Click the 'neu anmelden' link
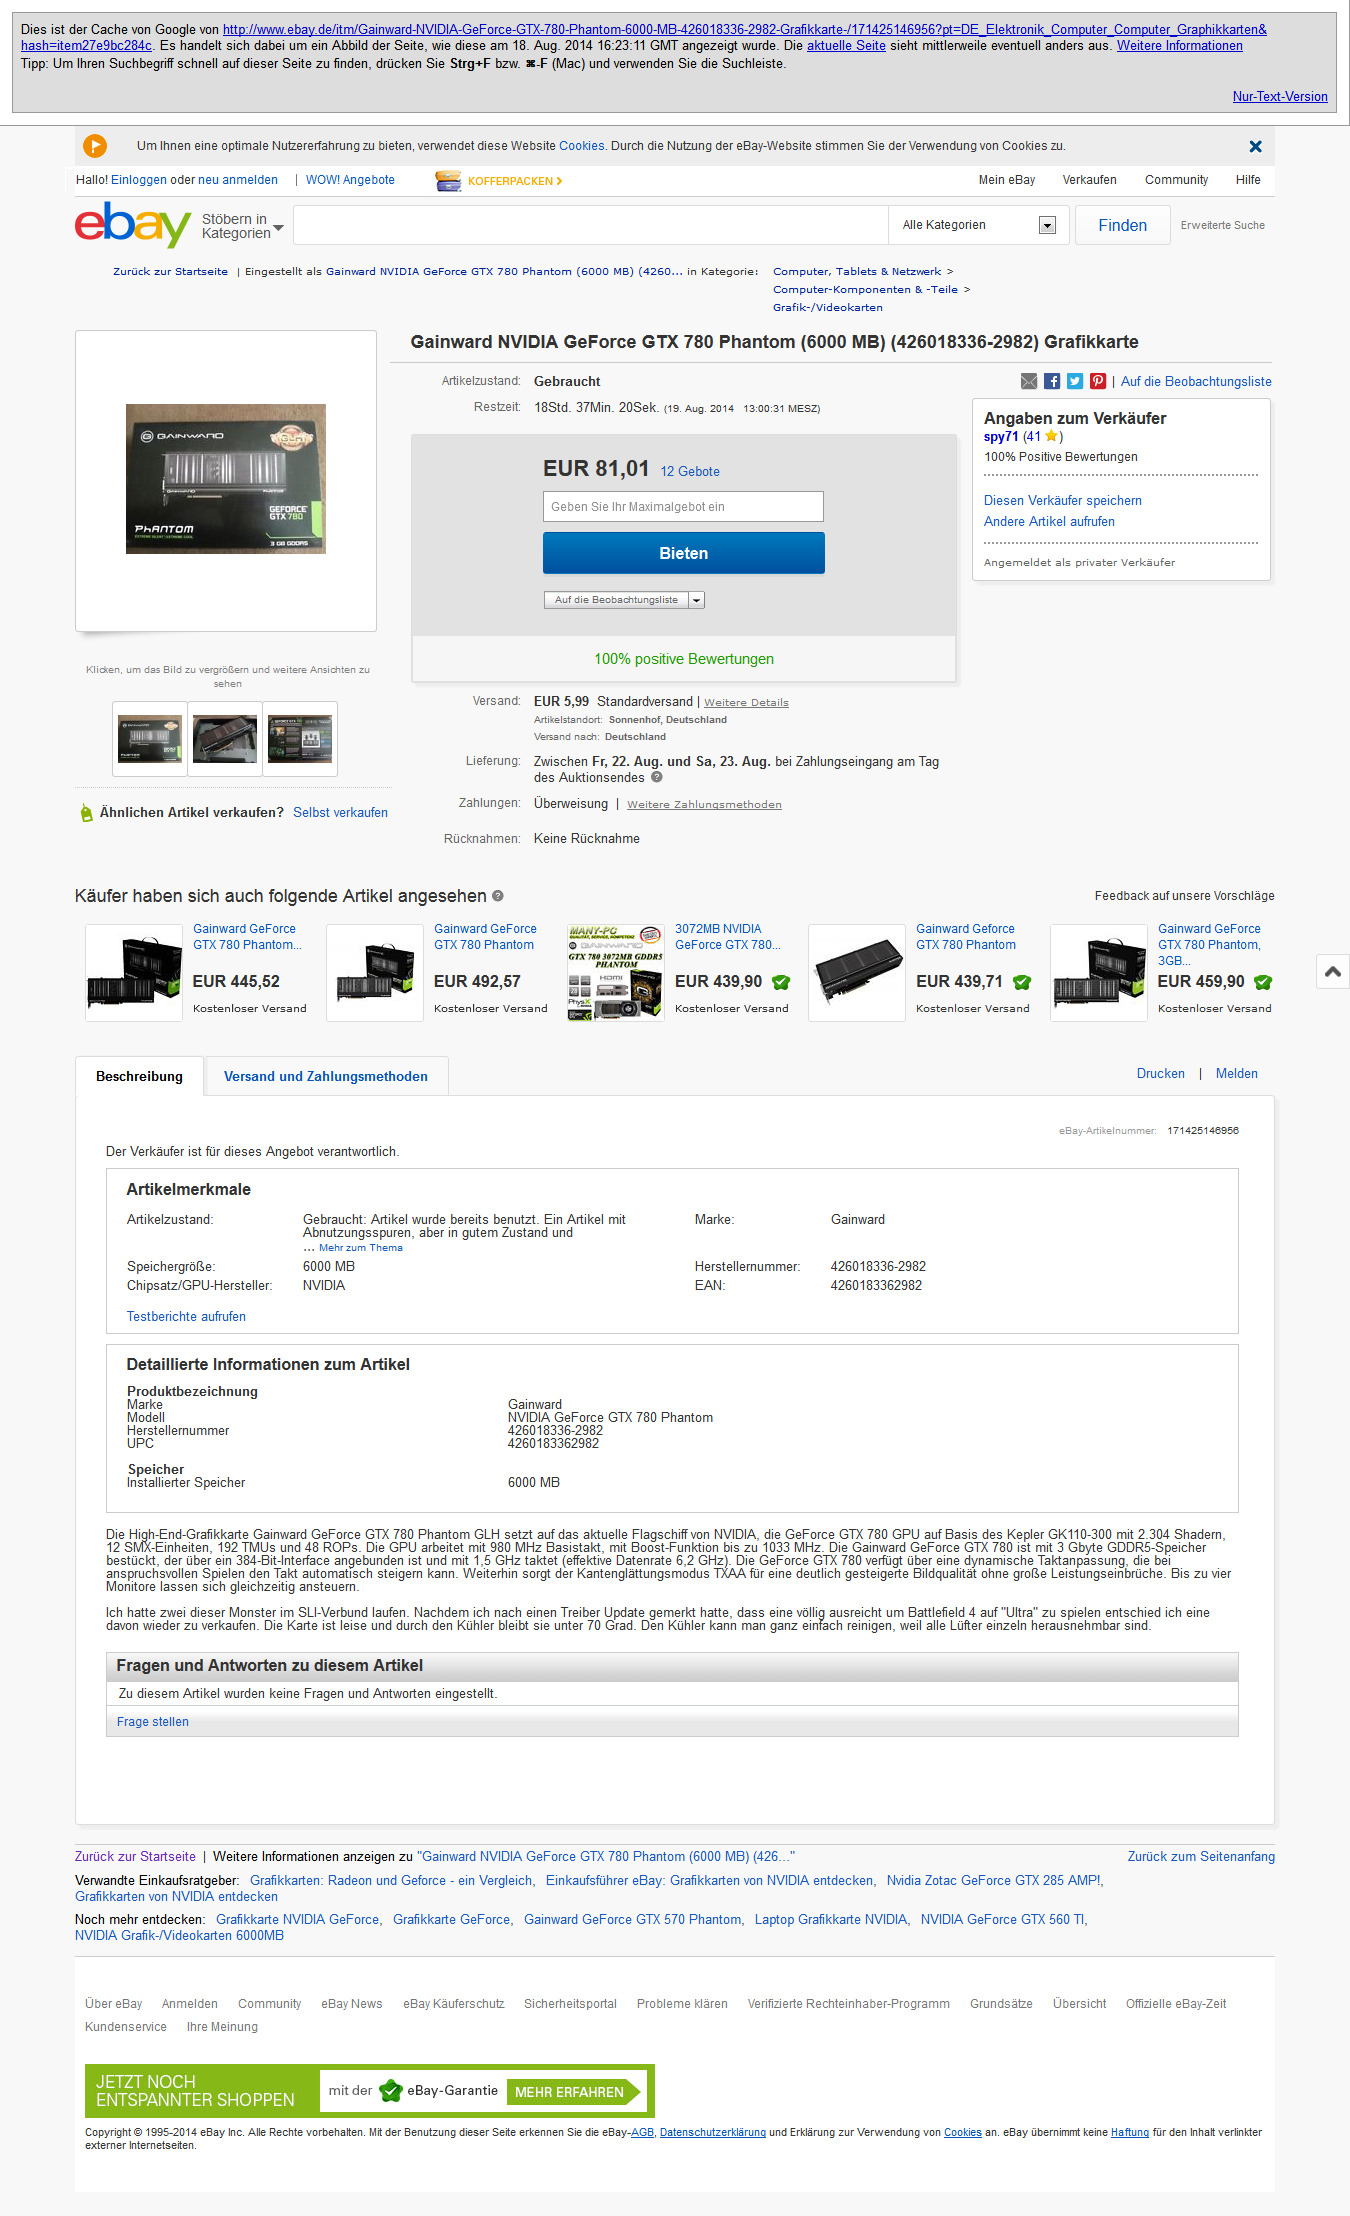This screenshot has width=1350, height=2216. coord(238,180)
